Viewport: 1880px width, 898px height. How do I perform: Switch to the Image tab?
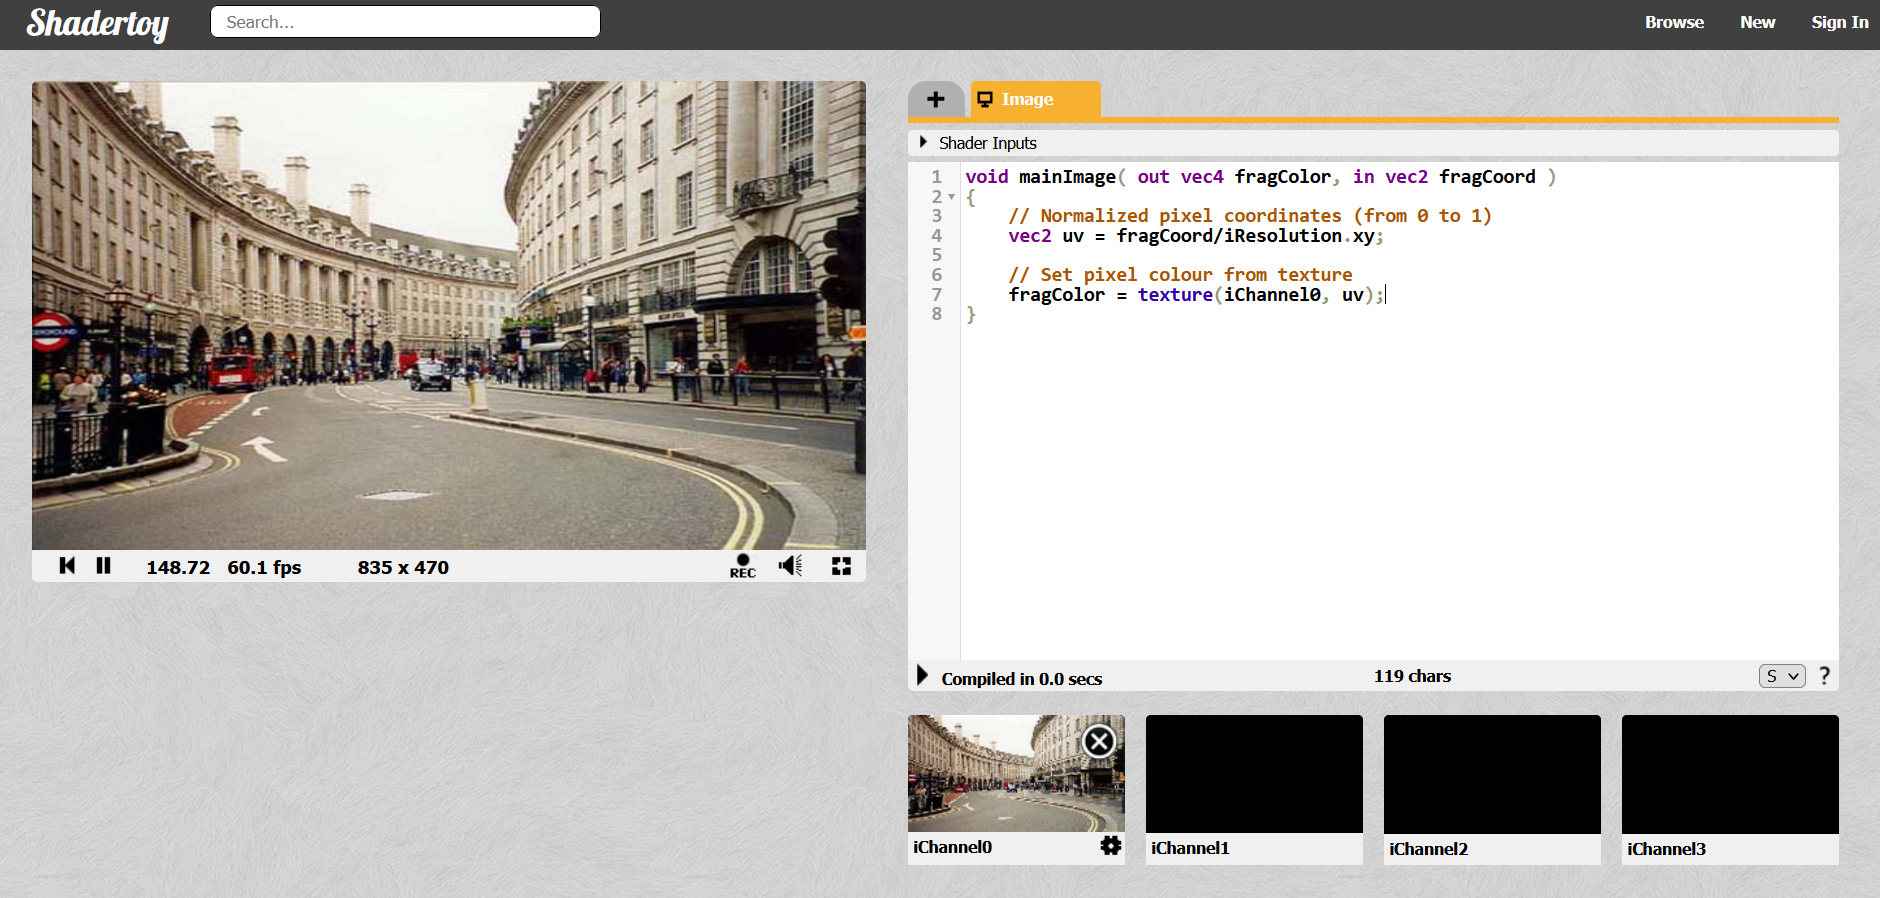click(1035, 99)
